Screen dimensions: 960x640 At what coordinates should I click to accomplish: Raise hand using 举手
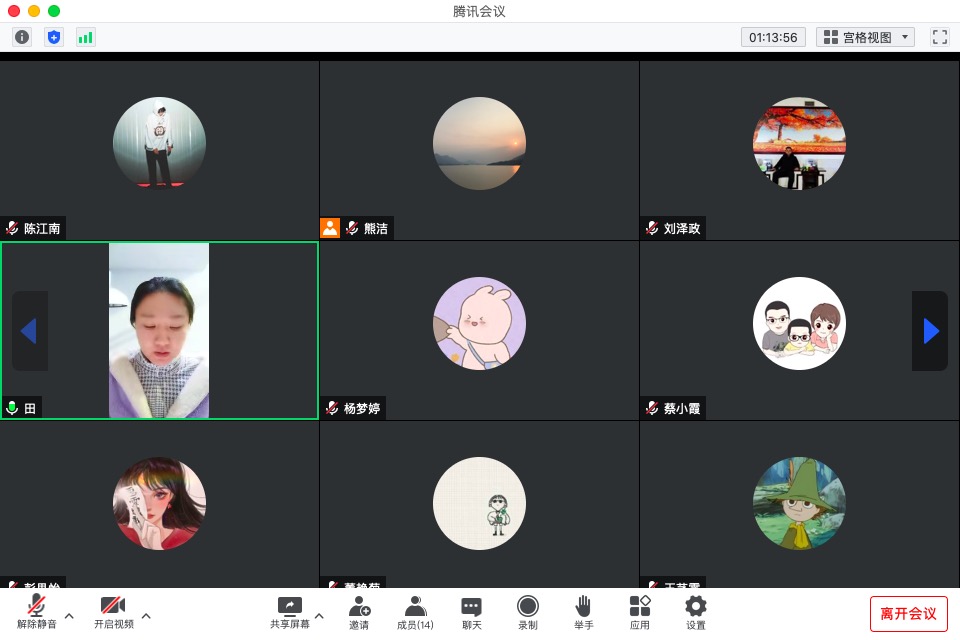[x=583, y=612]
